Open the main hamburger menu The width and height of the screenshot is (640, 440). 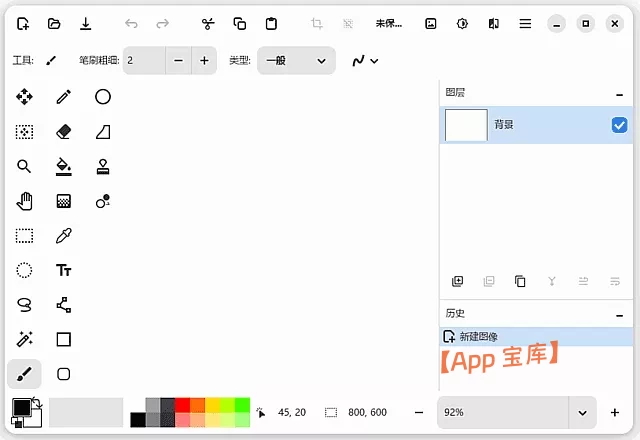[x=525, y=23]
